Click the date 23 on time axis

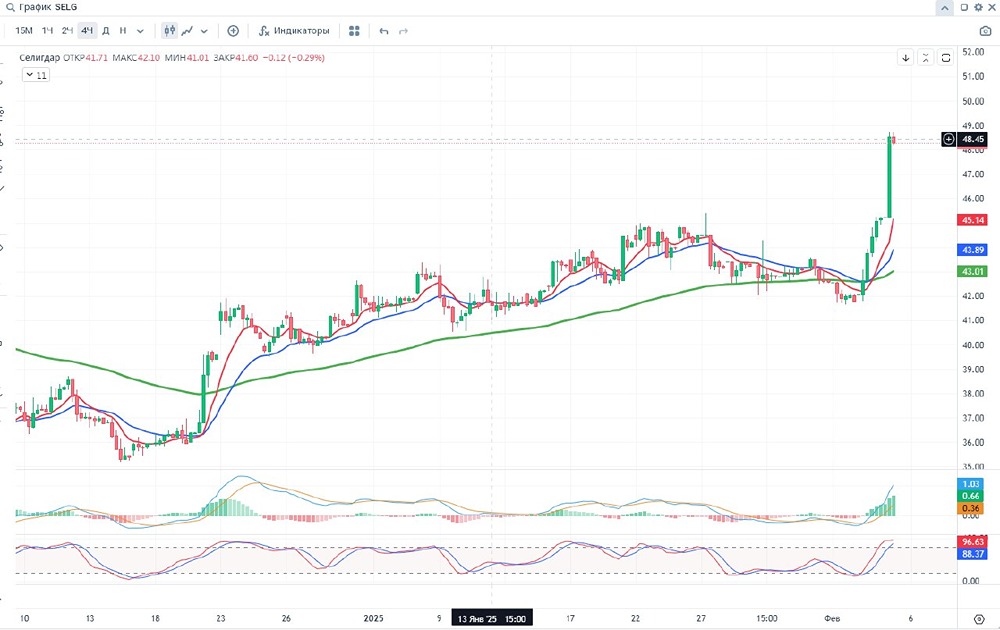pyautogui.click(x=221, y=619)
